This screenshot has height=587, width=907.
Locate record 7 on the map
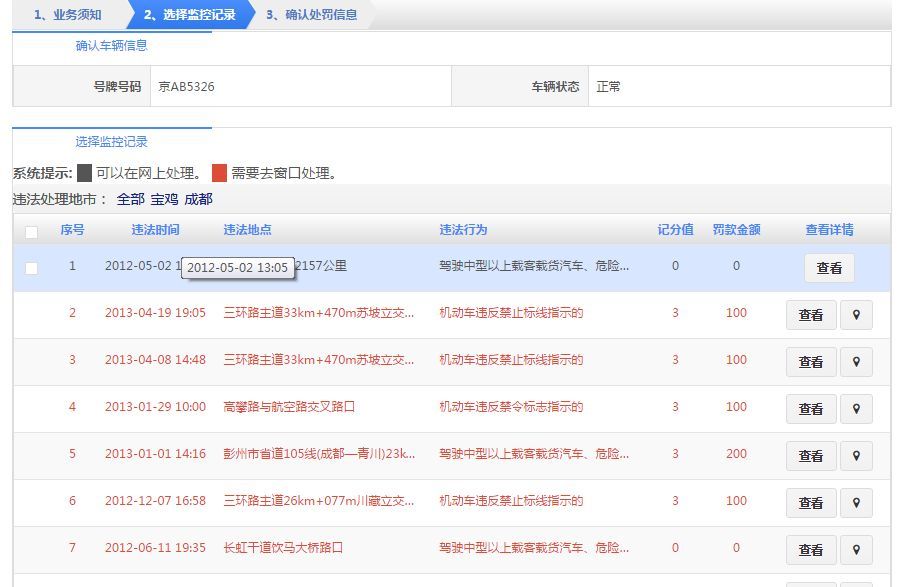pos(856,550)
